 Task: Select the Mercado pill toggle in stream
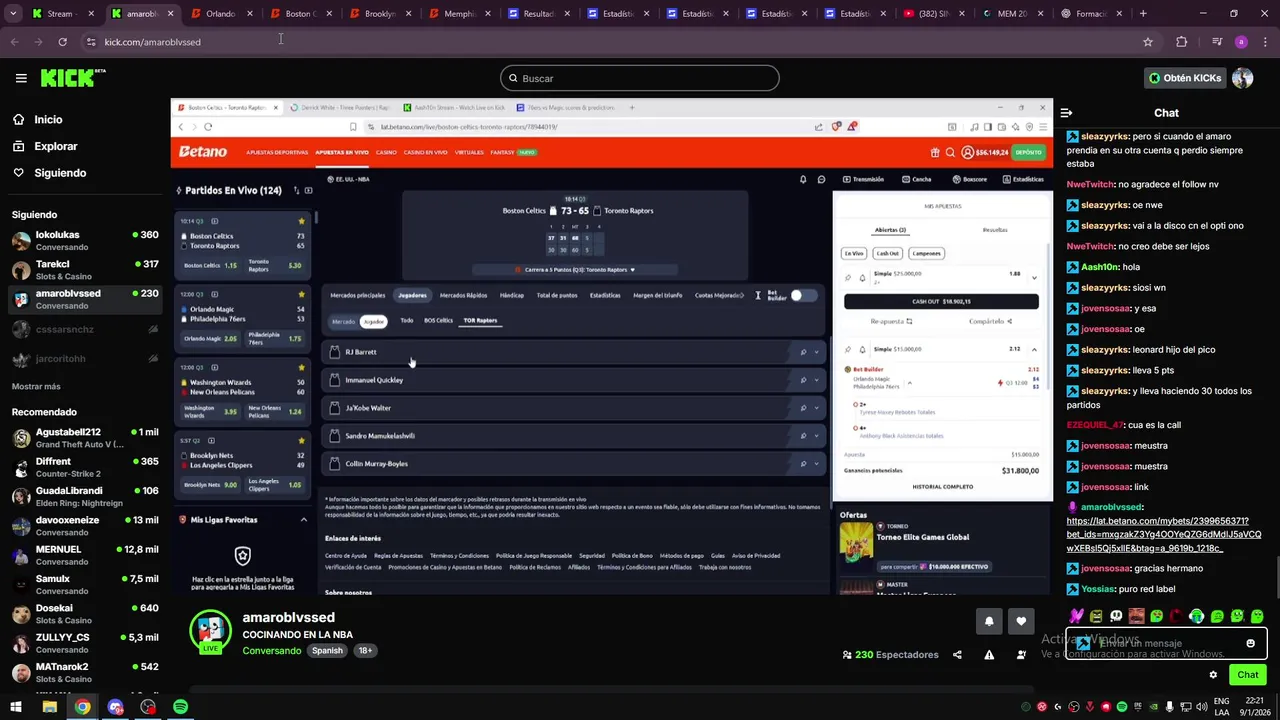[343, 321]
